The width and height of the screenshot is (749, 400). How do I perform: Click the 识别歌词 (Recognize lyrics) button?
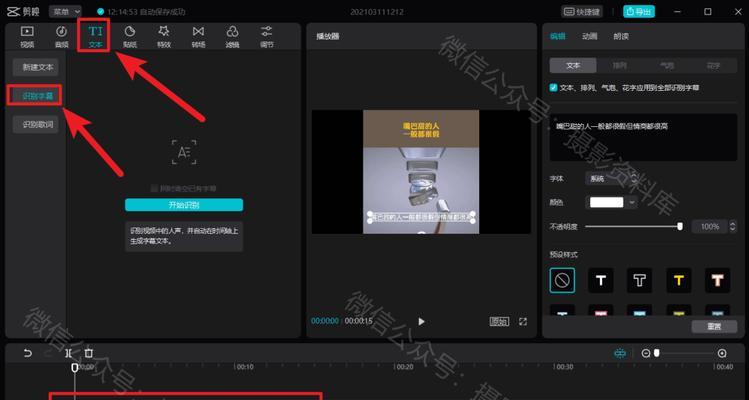pyautogui.click(x=36, y=124)
